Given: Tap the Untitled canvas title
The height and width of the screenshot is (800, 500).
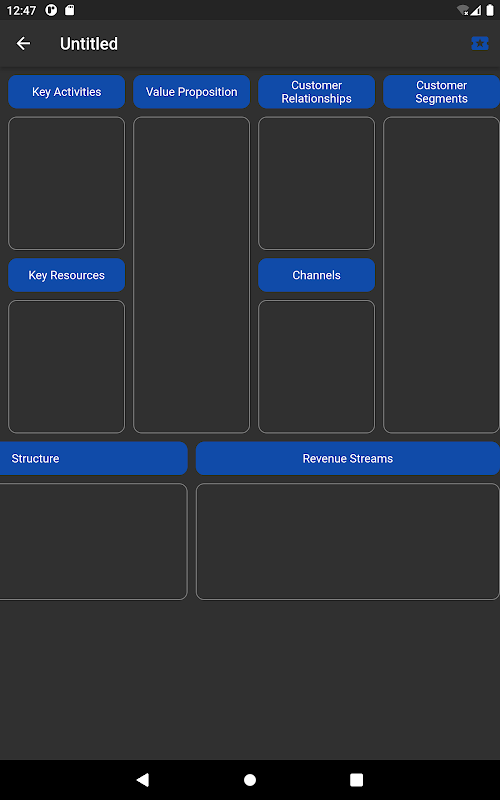Looking at the screenshot, I should [x=89, y=44].
